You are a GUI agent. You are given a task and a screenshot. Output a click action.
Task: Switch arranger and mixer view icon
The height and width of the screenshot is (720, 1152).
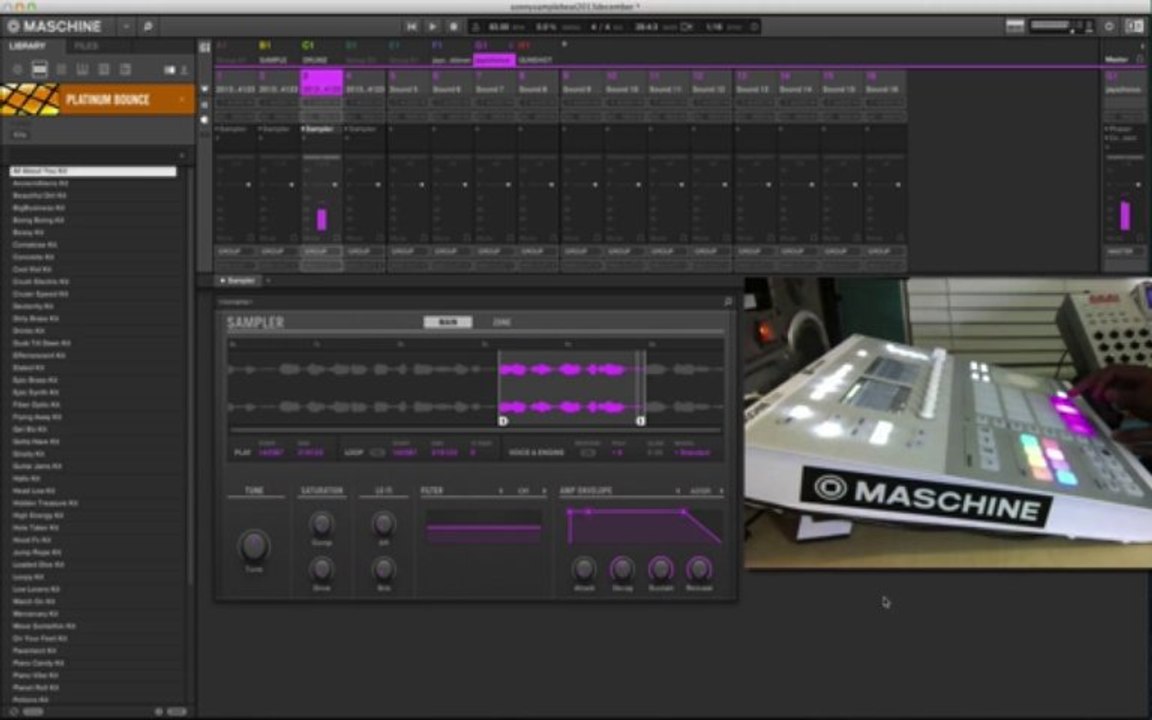[x=205, y=47]
